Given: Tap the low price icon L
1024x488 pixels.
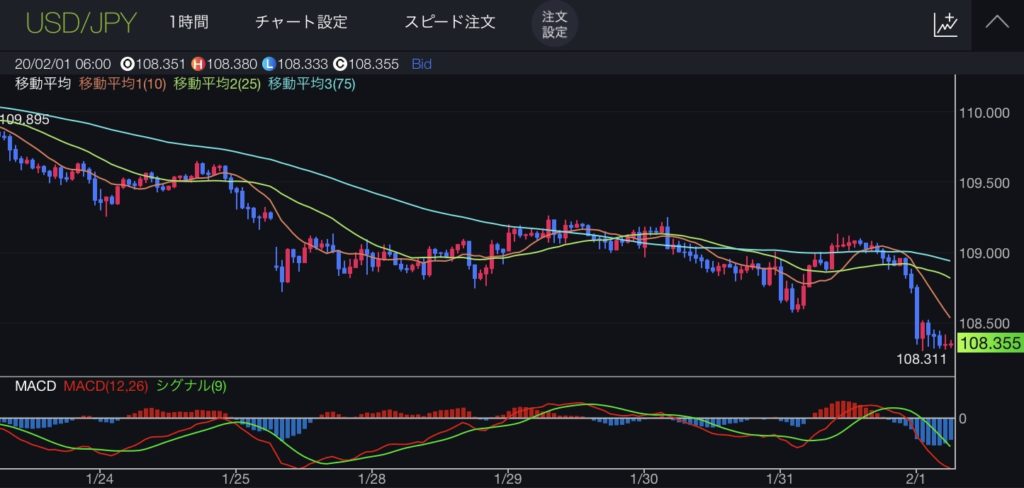Looking at the screenshot, I should tap(269, 64).
